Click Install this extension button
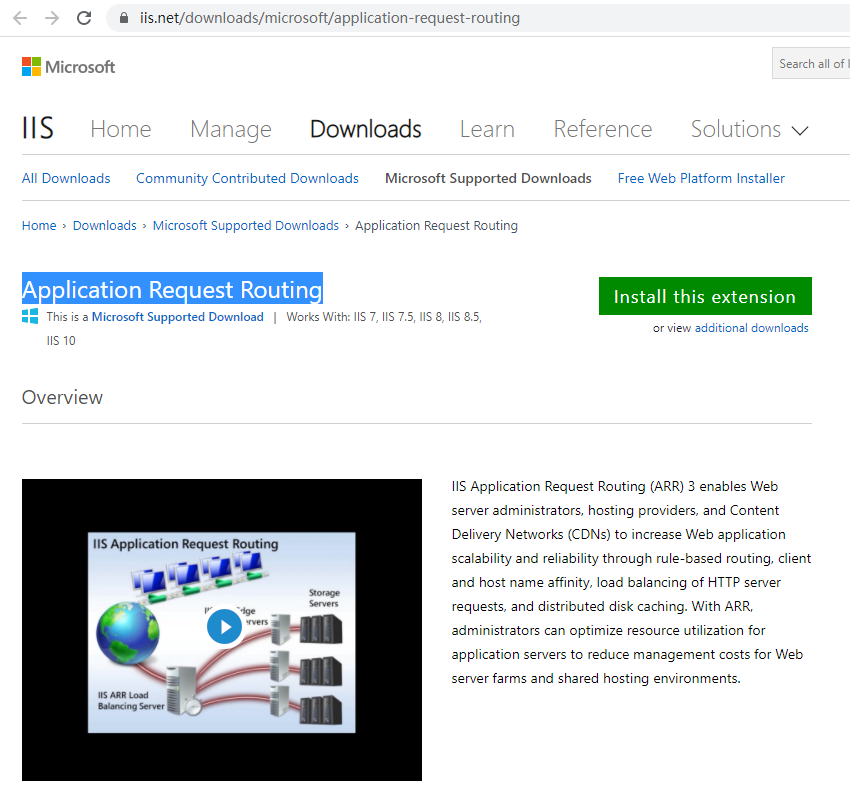Image resolution: width=850 pixels, height=797 pixels. point(705,296)
